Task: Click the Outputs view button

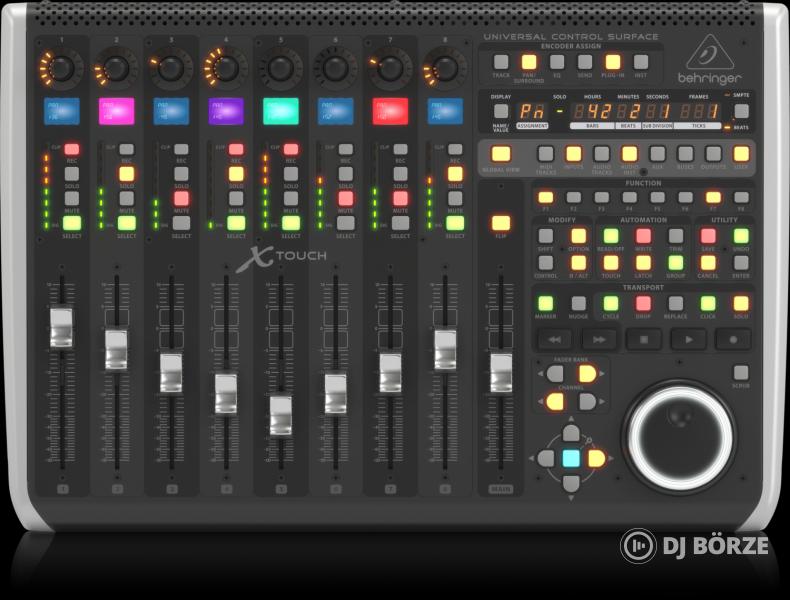Action: [x=713, y=154]
